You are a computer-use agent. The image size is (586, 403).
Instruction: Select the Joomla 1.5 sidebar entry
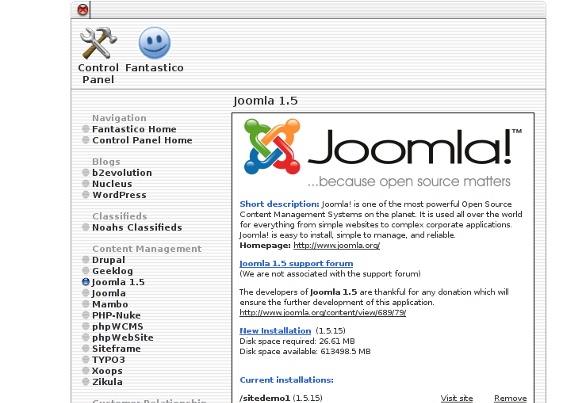(x=118, y=282)
